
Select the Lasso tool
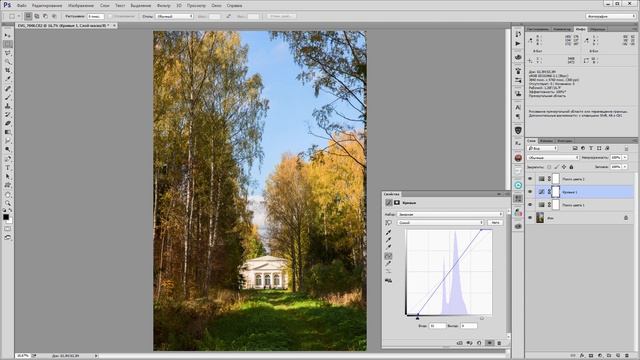(x=8, y=53)
